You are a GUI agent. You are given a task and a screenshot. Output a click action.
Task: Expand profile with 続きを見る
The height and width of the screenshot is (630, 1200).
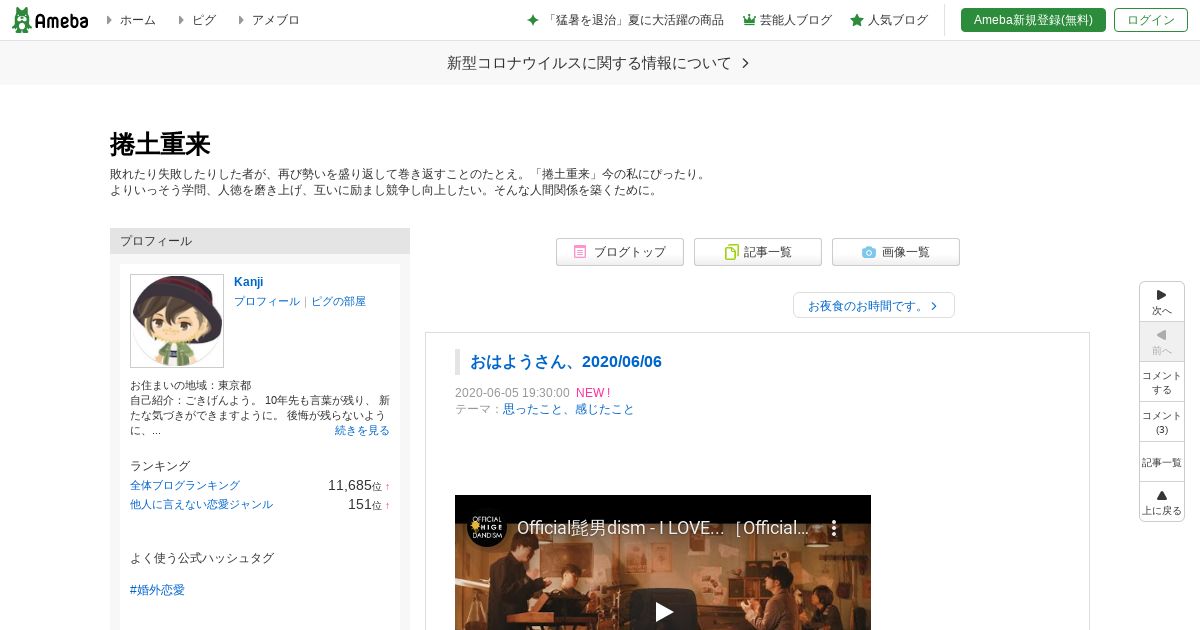pos(362,430)
